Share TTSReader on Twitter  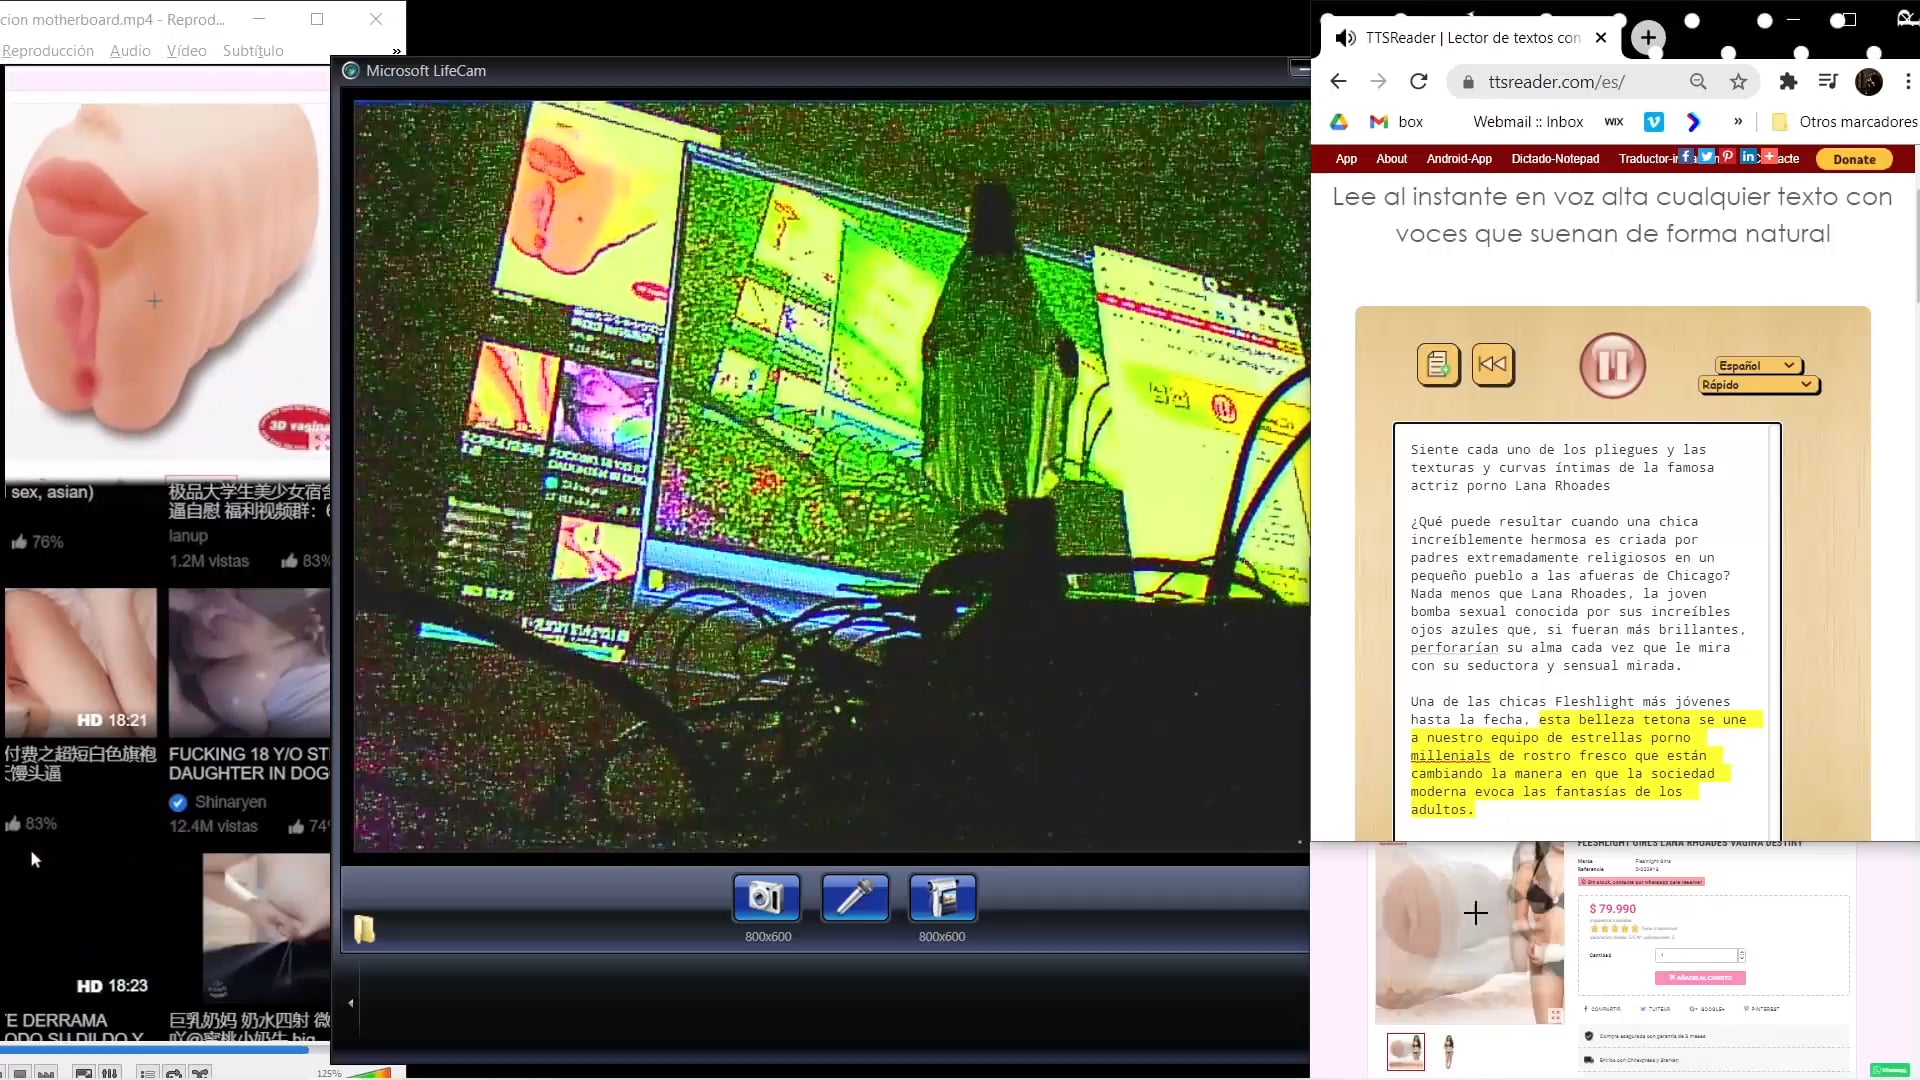coord(1706,156)
